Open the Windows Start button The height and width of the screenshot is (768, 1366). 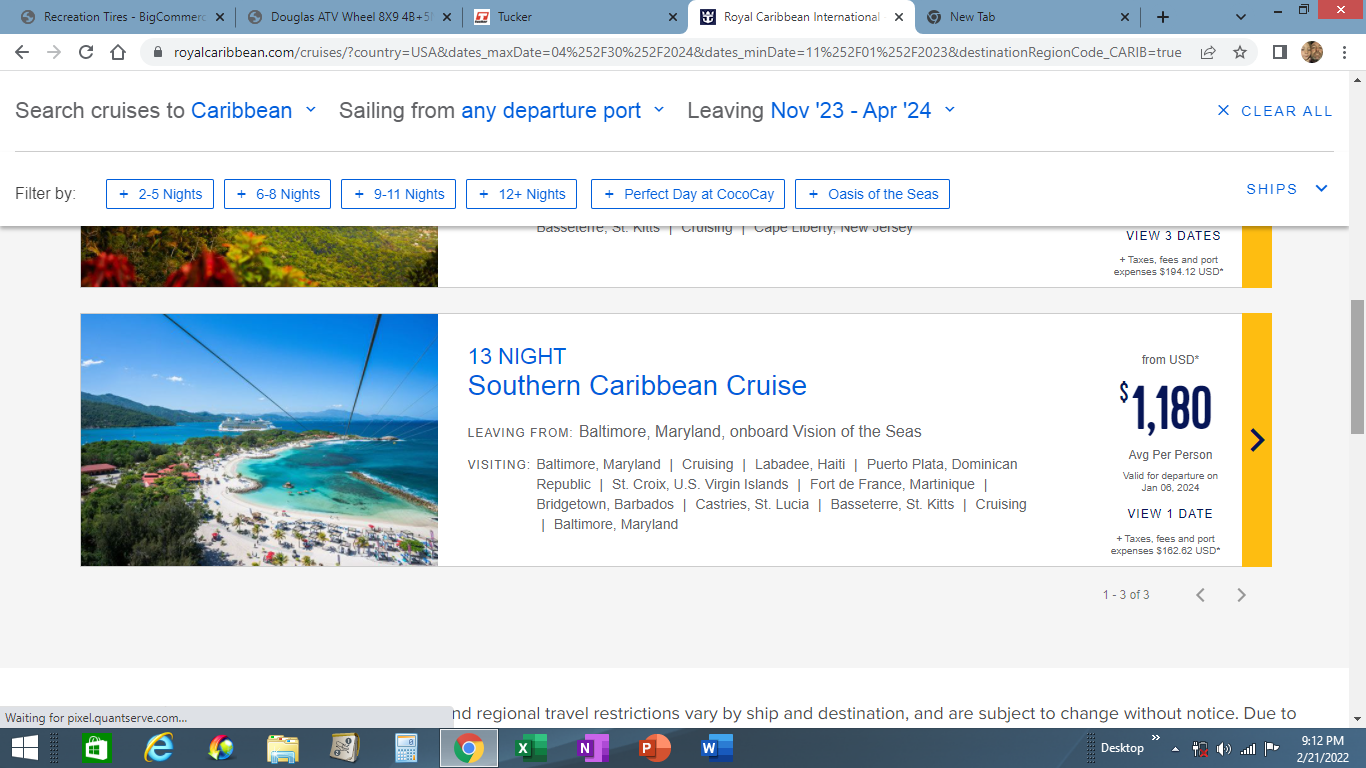(24, 748)
